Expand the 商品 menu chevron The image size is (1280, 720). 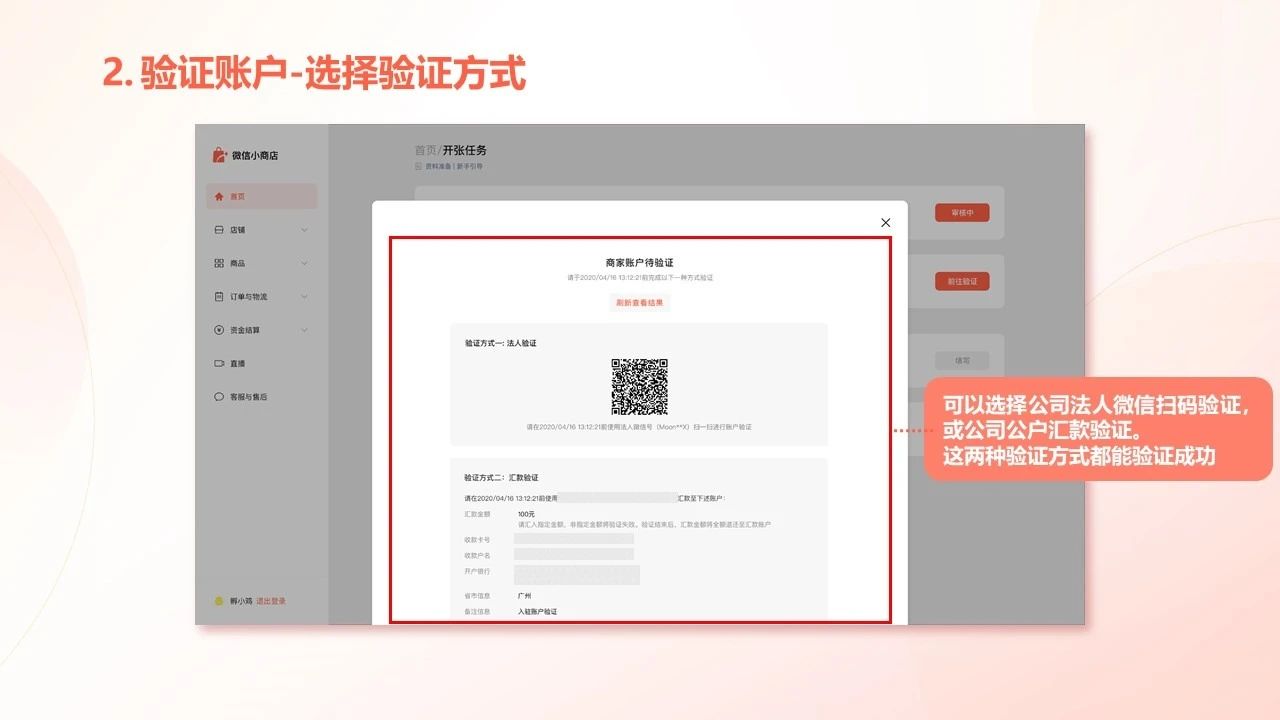click(x=304, y=263)
